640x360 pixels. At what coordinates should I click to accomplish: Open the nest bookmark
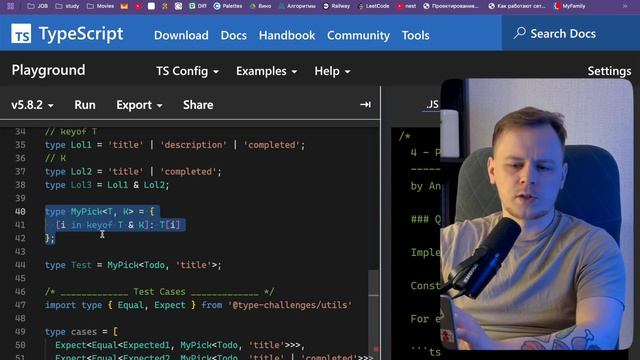[407, 6]
